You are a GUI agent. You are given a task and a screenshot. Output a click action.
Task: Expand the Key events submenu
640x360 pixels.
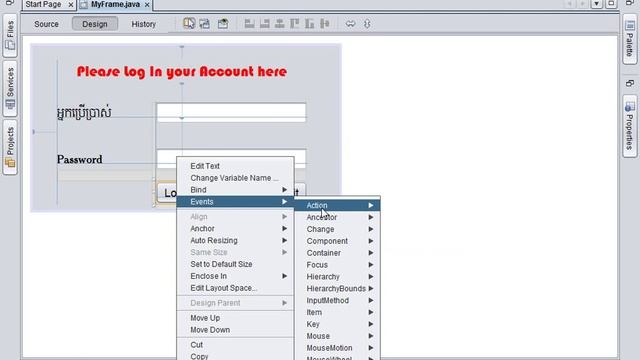tap(338, 324)
